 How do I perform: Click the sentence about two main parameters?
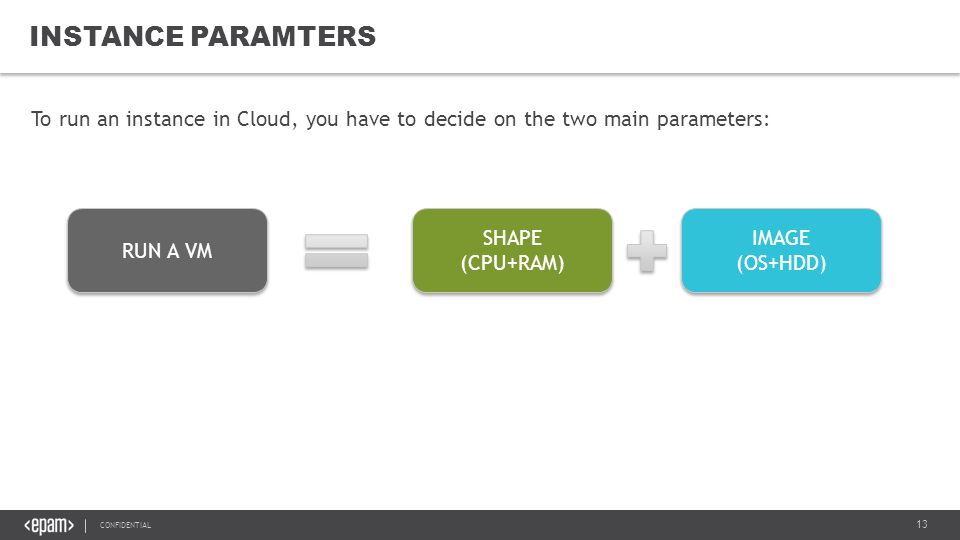pos(400,119)
